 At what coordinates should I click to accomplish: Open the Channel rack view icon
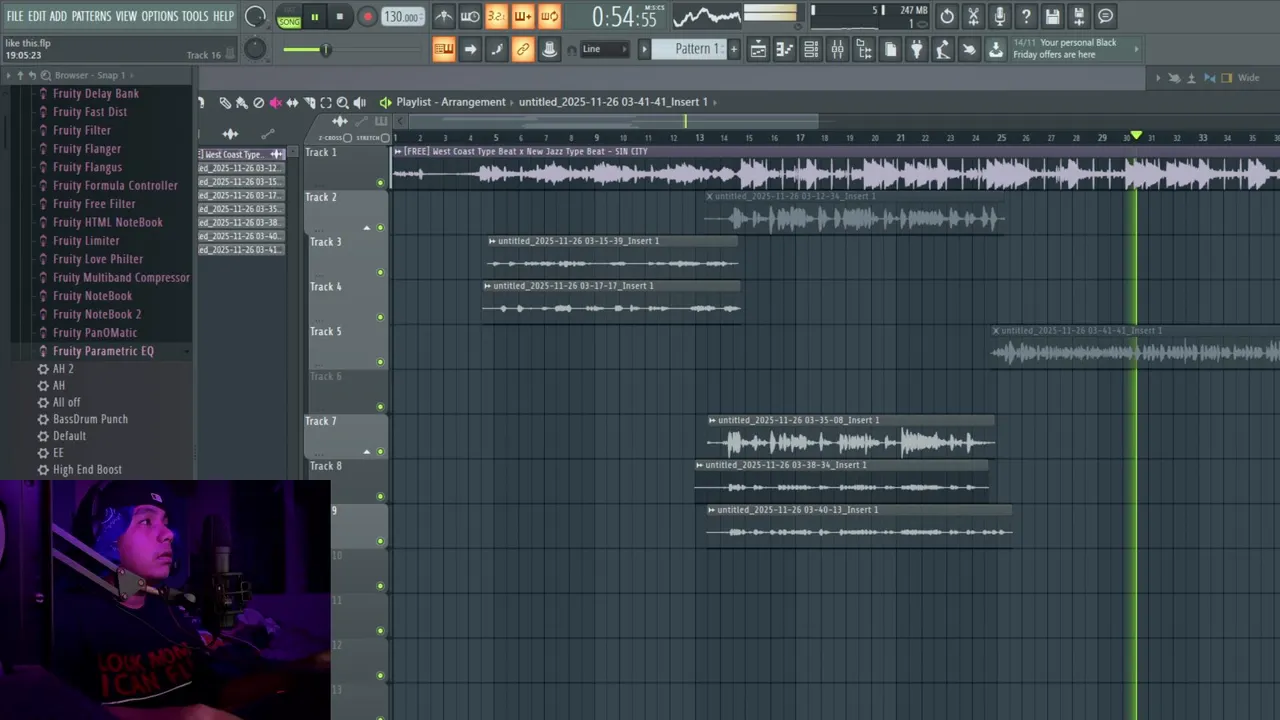click(x=811, y=49)
